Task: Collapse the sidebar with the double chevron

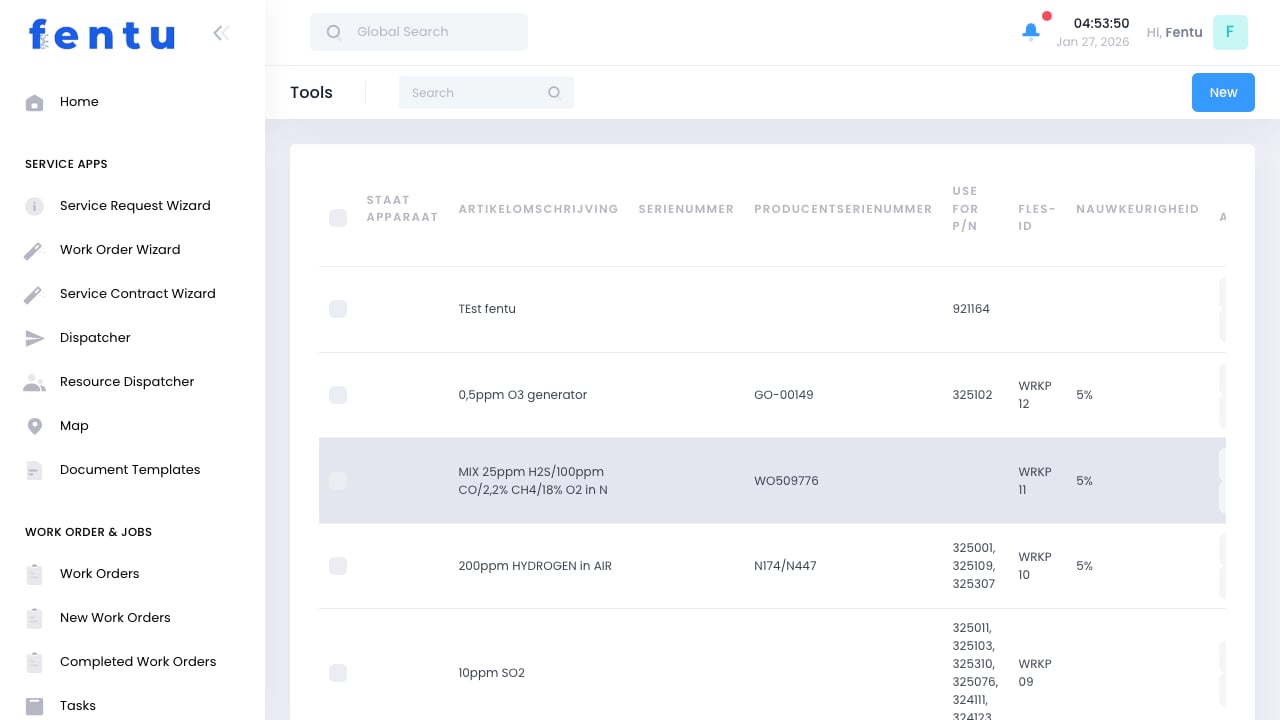Action: coord(221,33)
